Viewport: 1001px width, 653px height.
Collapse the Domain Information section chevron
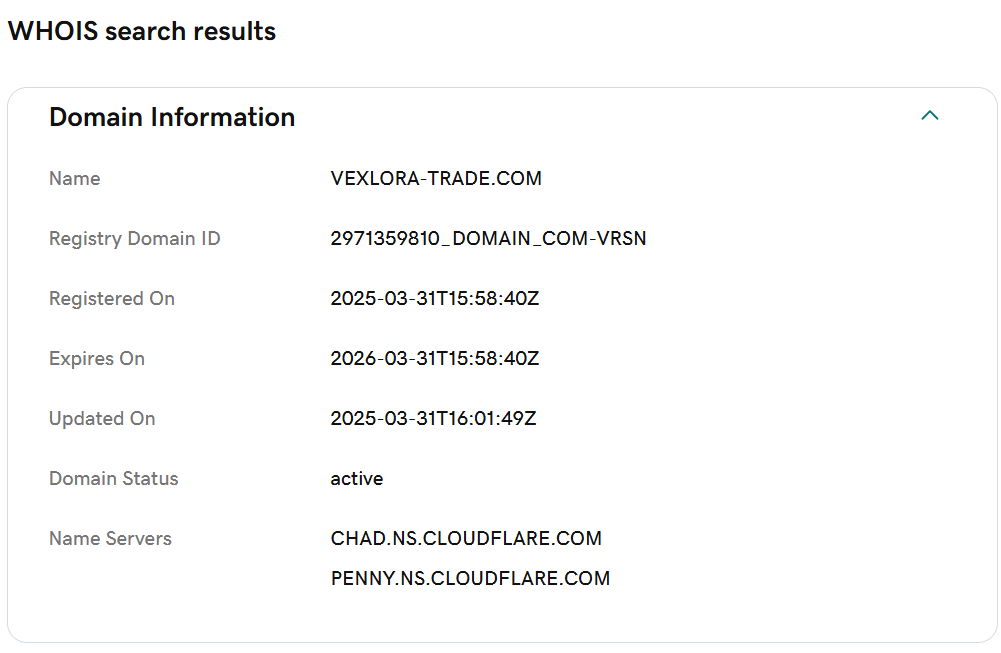930,116
